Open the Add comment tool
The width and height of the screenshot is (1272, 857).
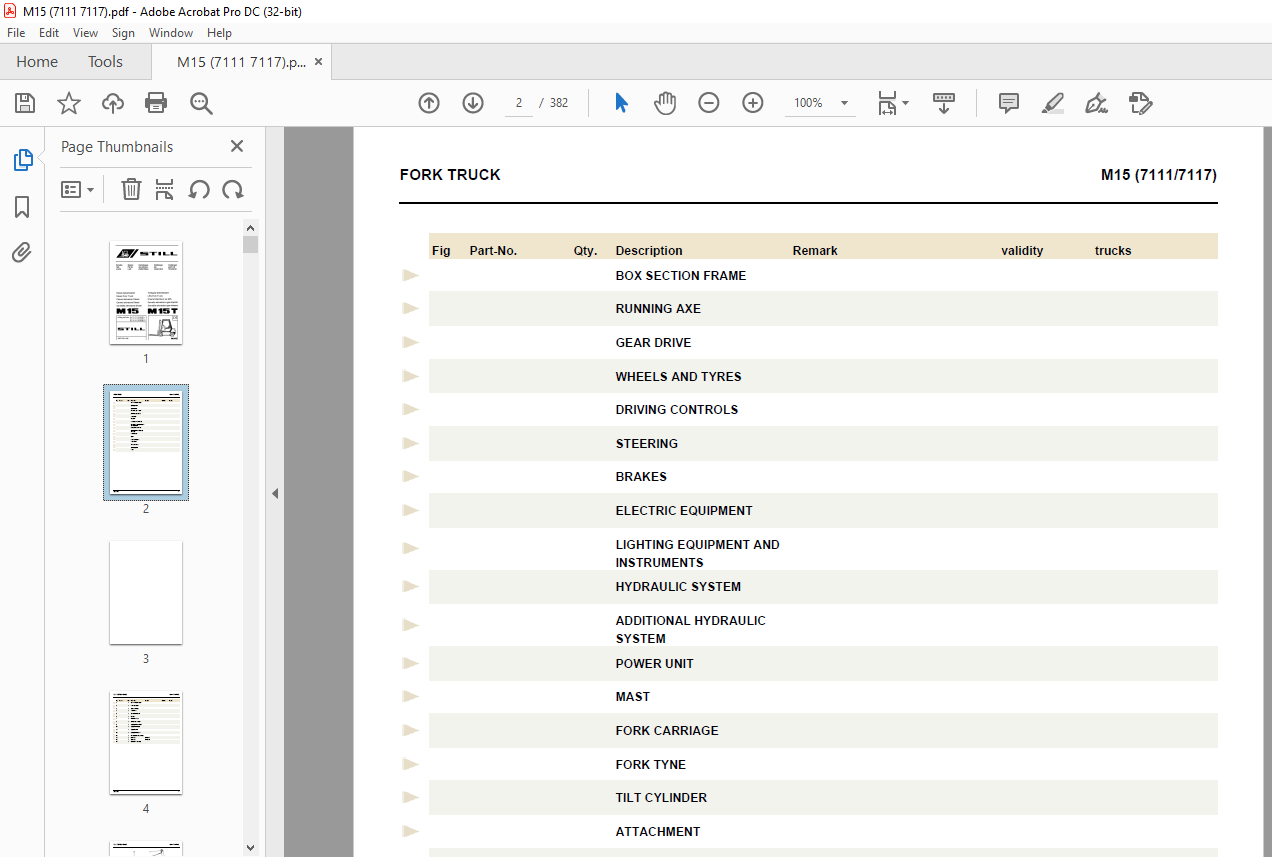tap(1009, 103)
